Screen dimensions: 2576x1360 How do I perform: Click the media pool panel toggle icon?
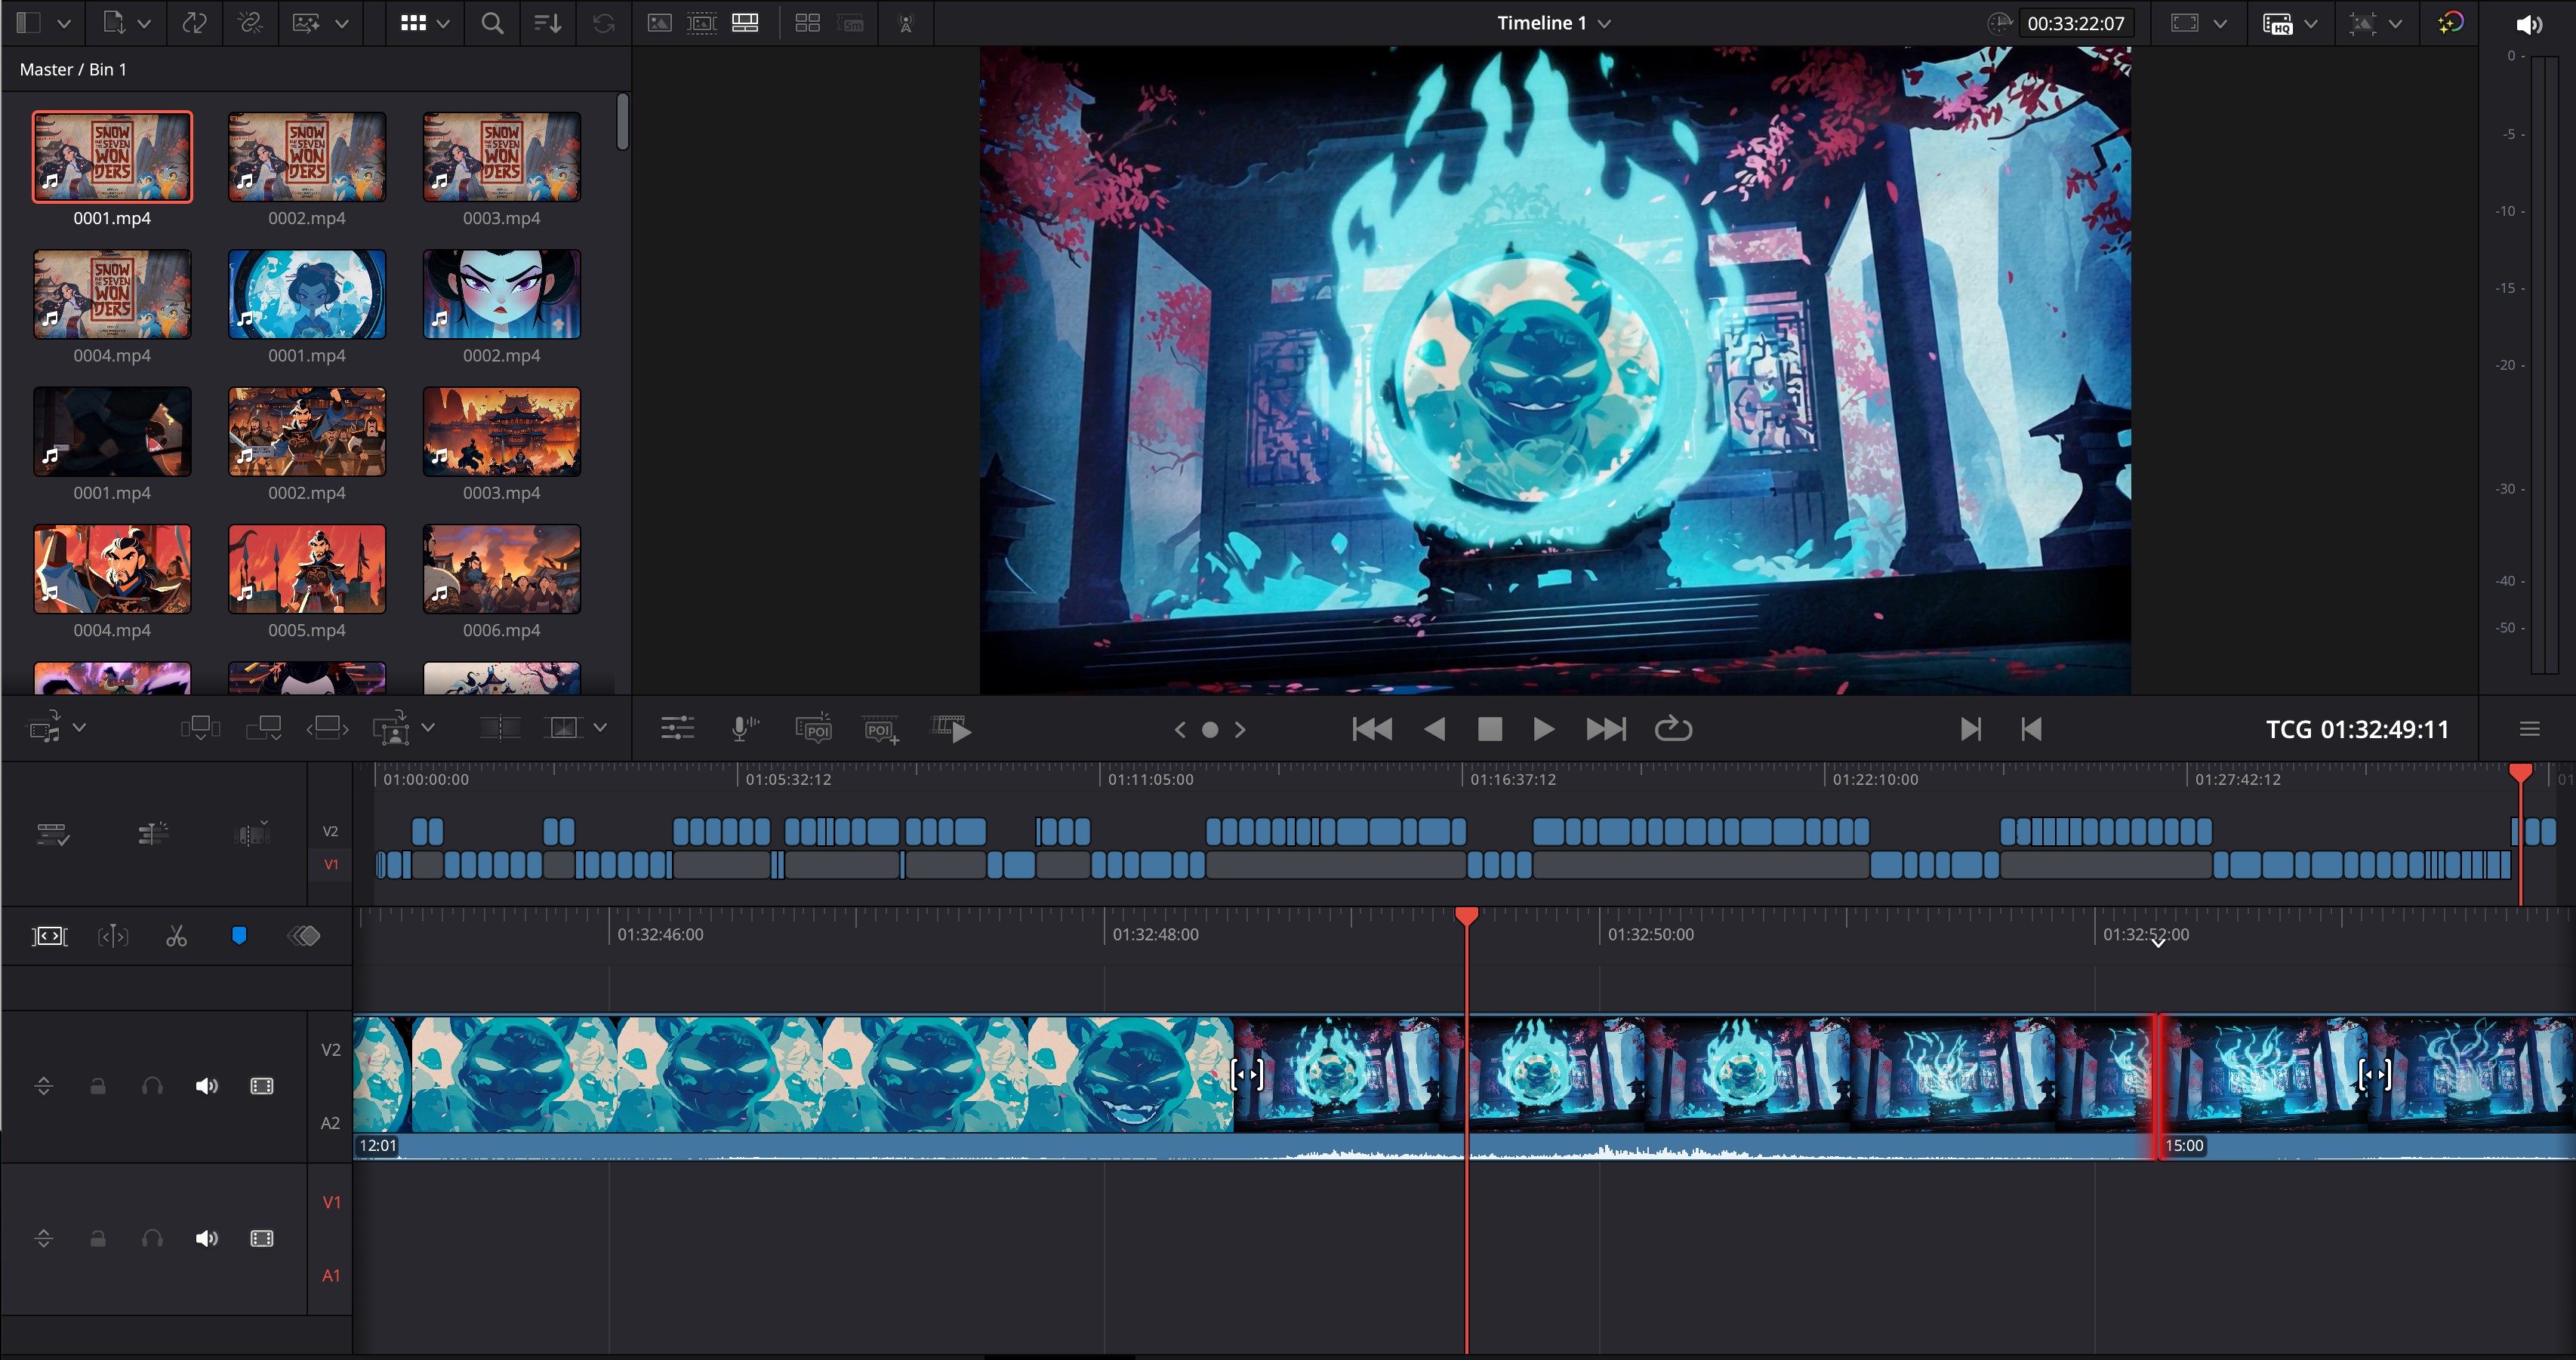29,23
